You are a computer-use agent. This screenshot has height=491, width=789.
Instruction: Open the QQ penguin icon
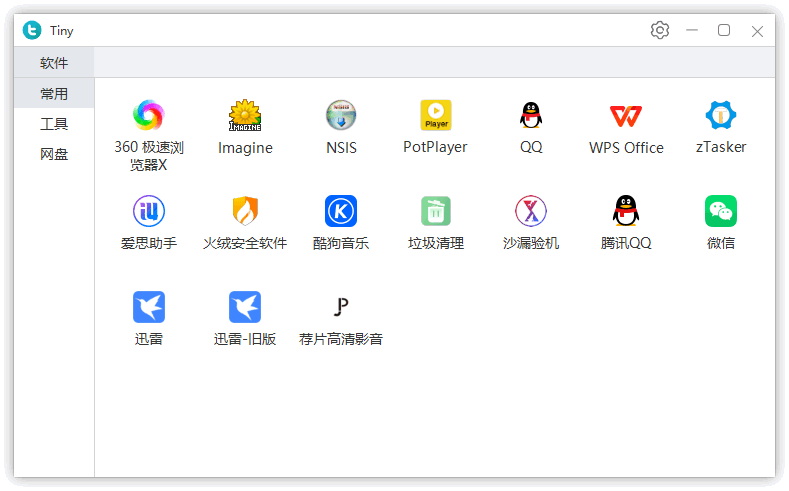point(531,116)
